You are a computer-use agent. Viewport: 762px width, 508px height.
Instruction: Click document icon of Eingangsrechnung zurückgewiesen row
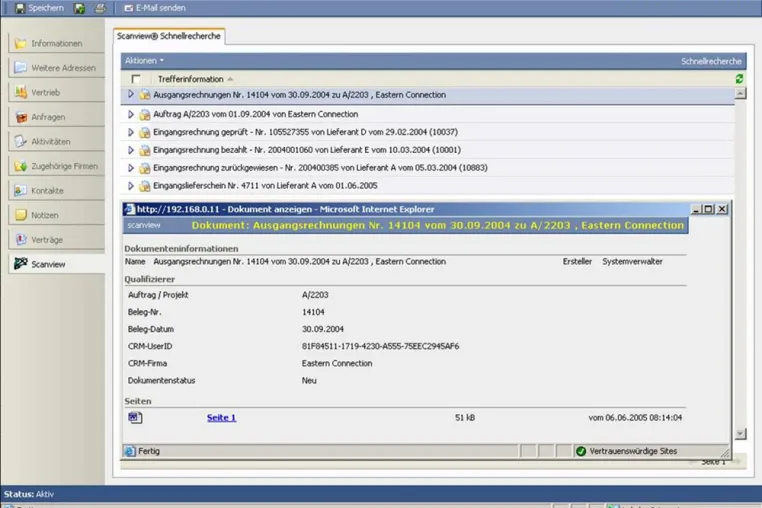pyautogui.click(x=145, y=168)
